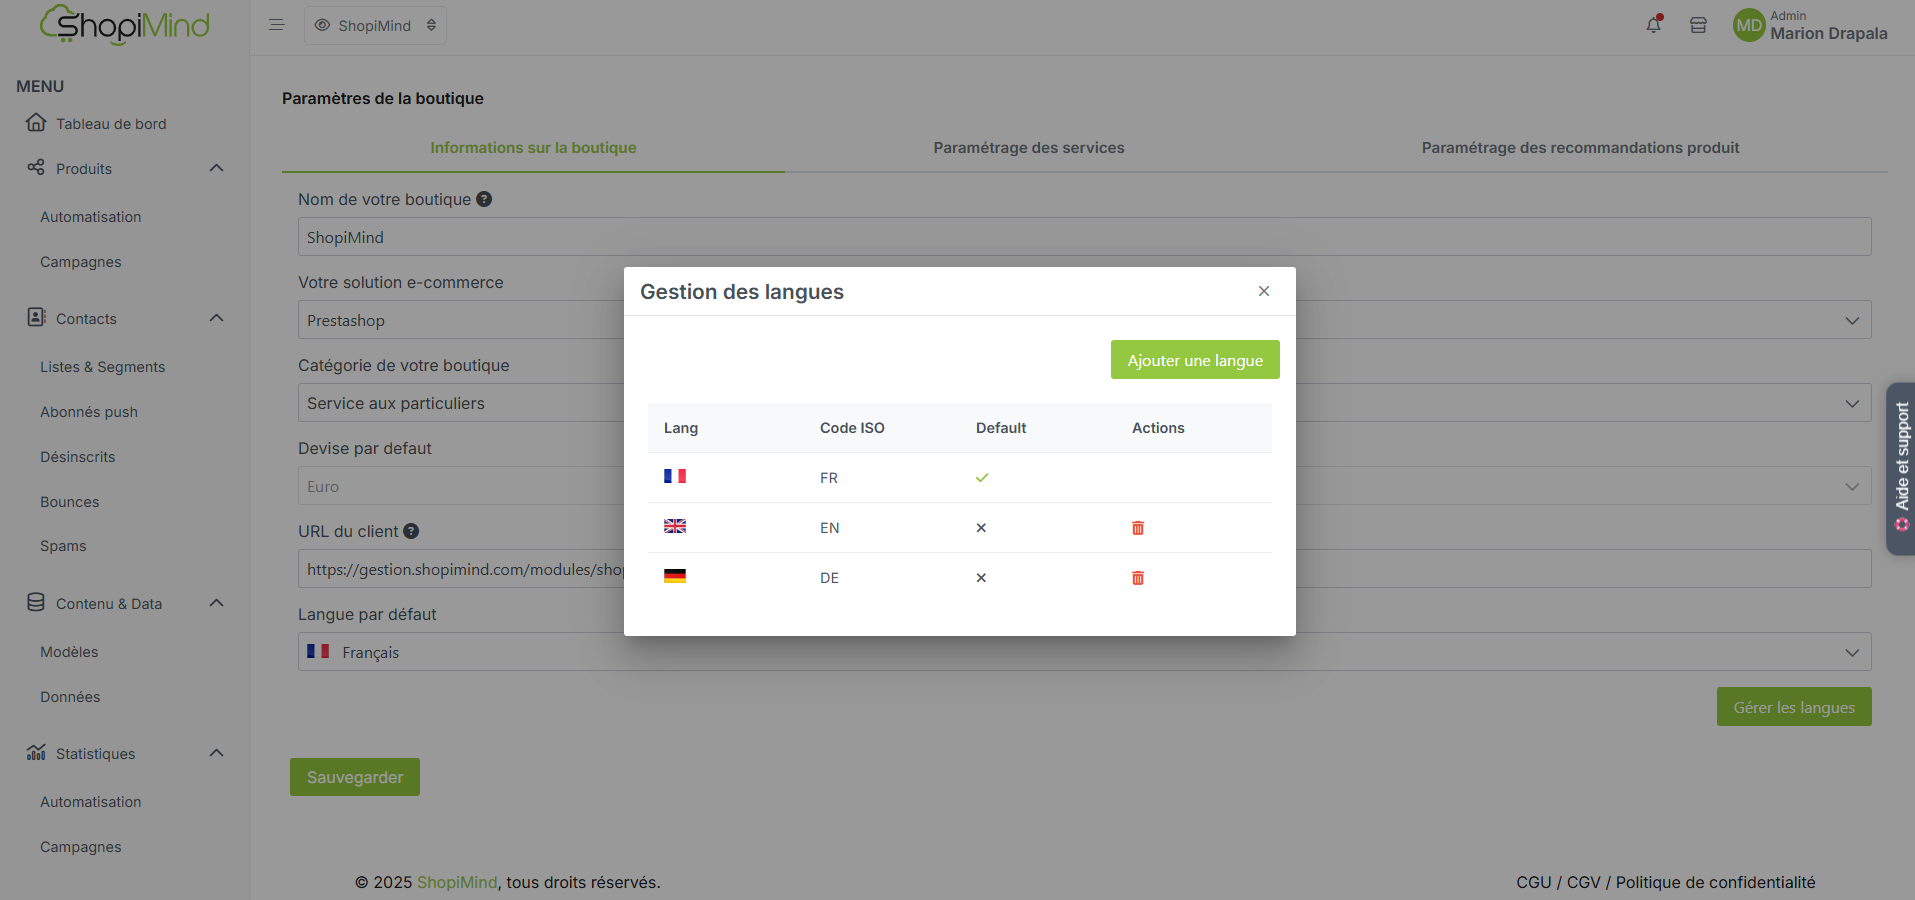The image size is (1915, 900).
Task: Show help for Nom de votre boutique
Action: tap(484, 199)
